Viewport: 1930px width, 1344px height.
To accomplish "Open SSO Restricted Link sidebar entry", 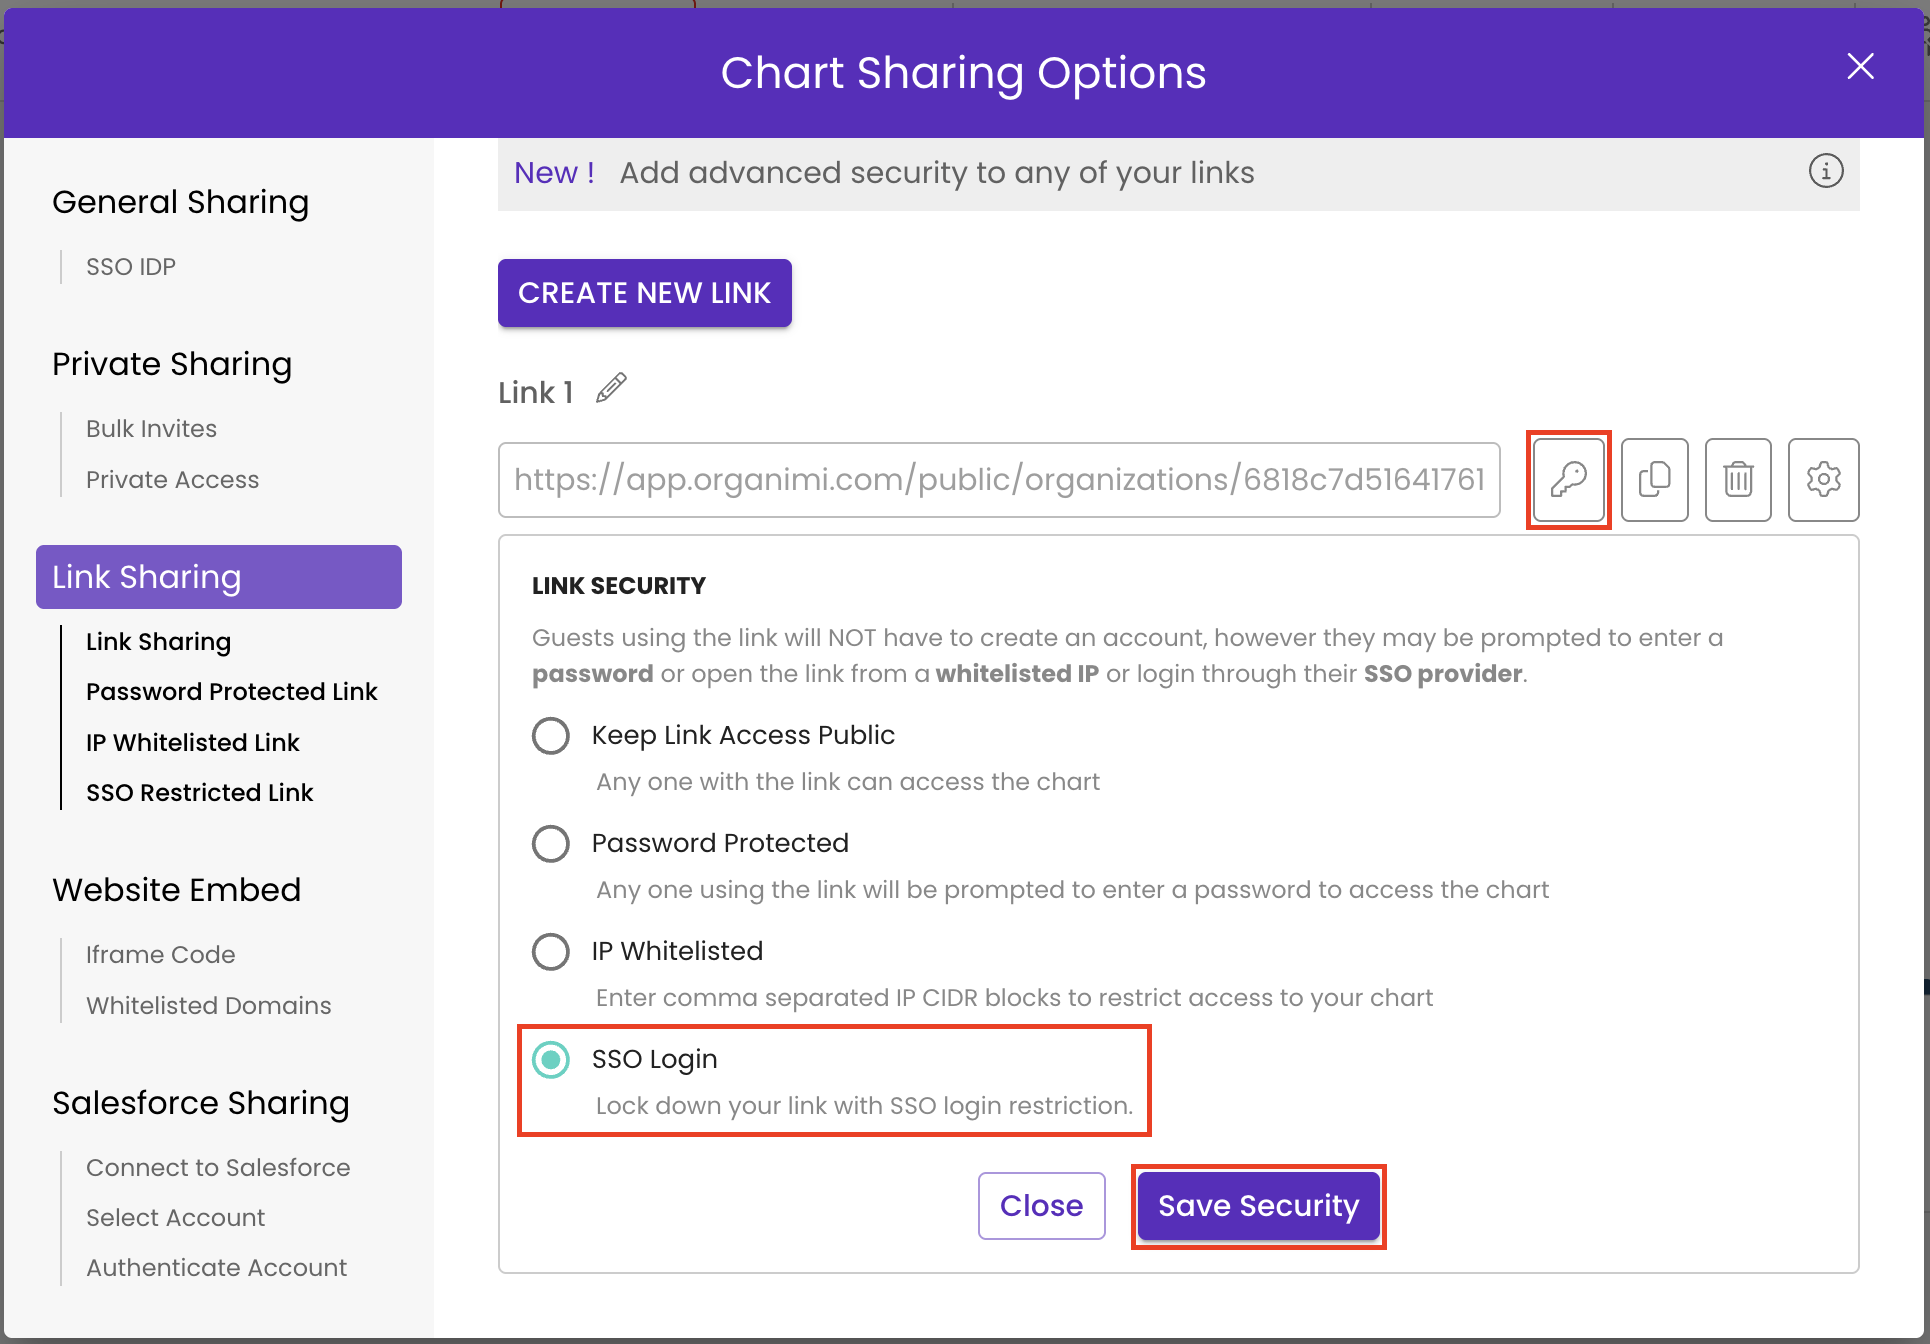I will tap(199, 792).
